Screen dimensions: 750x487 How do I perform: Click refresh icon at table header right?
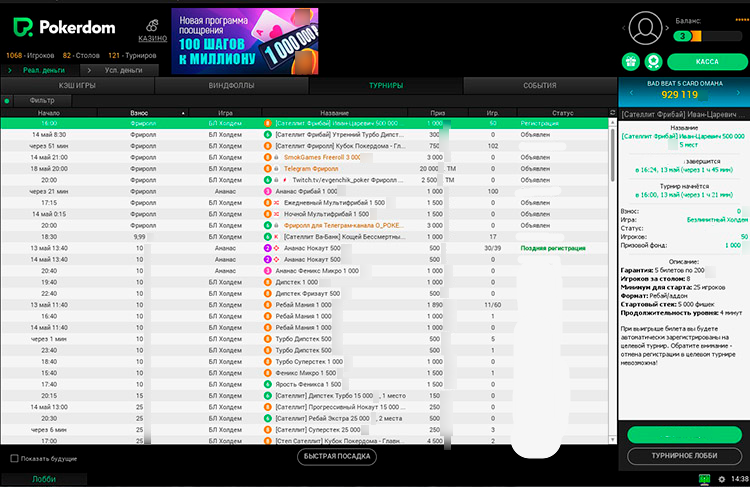[612, 112]
